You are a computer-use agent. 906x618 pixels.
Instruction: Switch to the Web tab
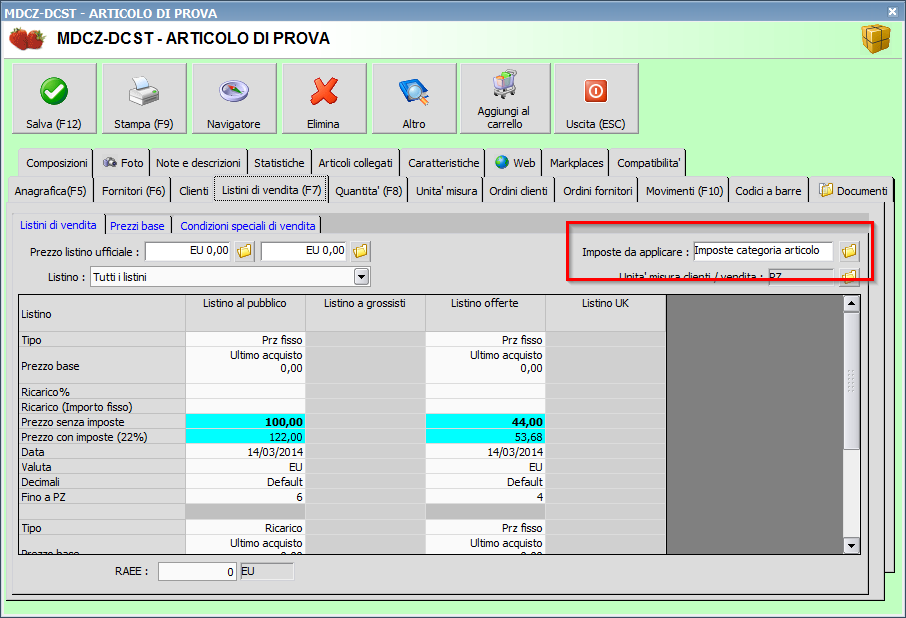coord(515,163)
